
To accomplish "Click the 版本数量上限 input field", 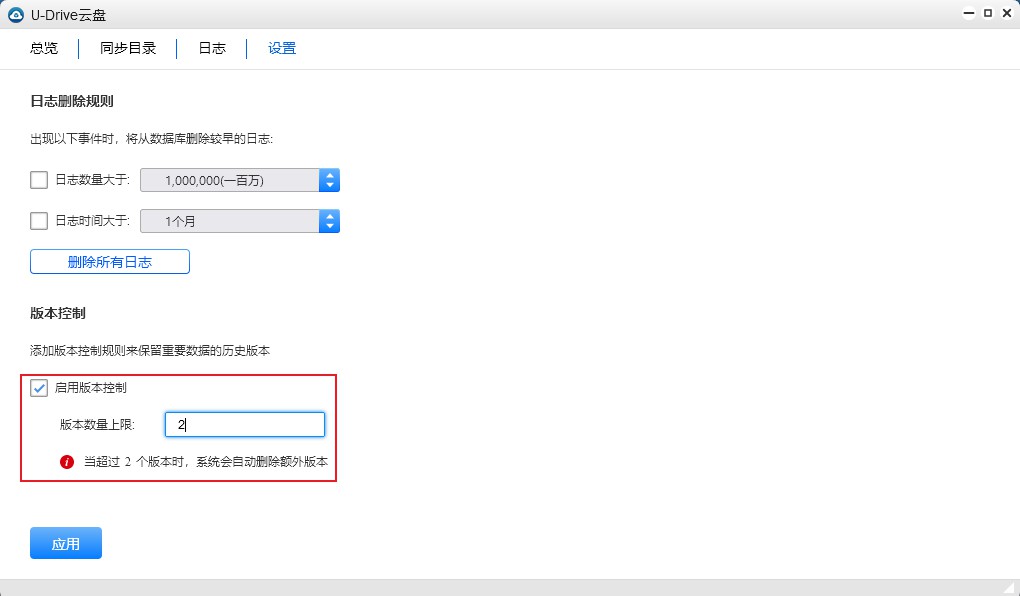I will click(244, 424).
